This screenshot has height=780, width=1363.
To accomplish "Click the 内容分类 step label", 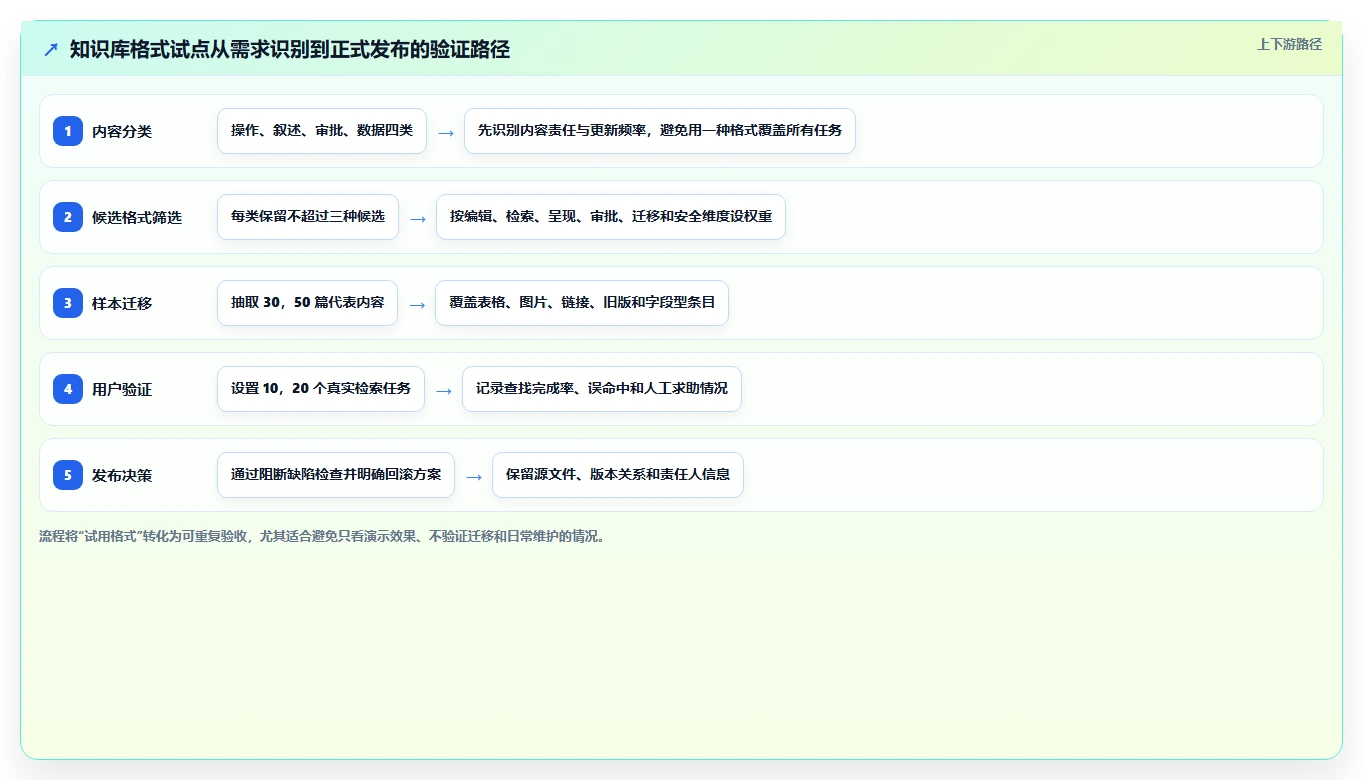I will (122, 131).
